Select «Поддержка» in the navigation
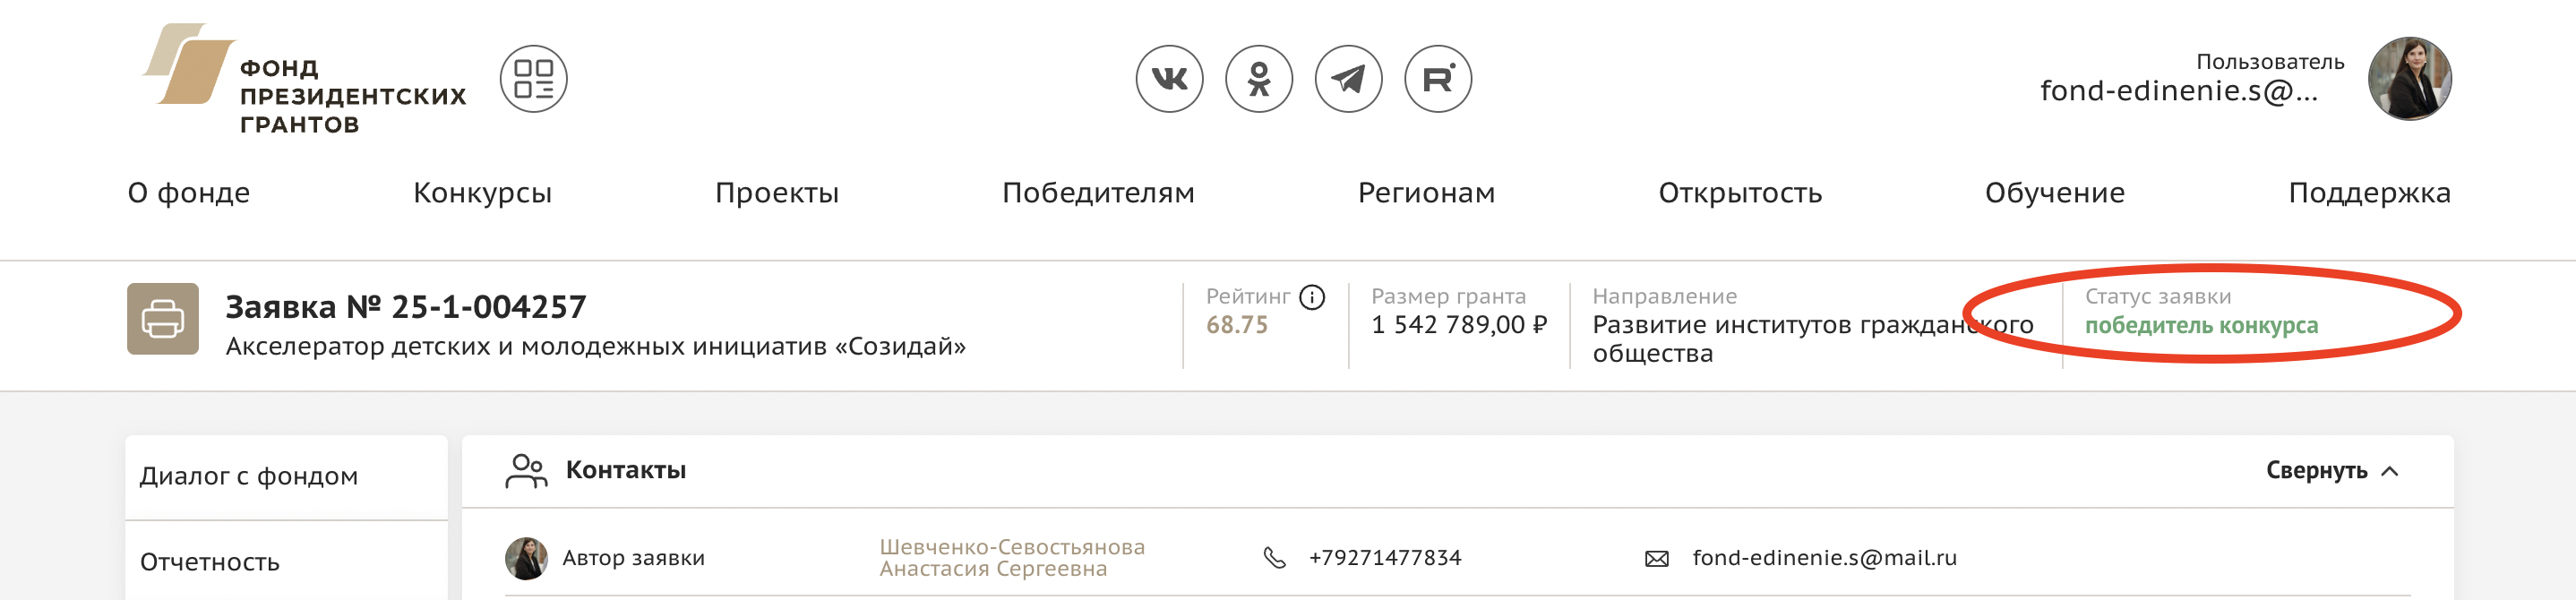Viewport: 2576px width, 600px height. coord(2368,192)
